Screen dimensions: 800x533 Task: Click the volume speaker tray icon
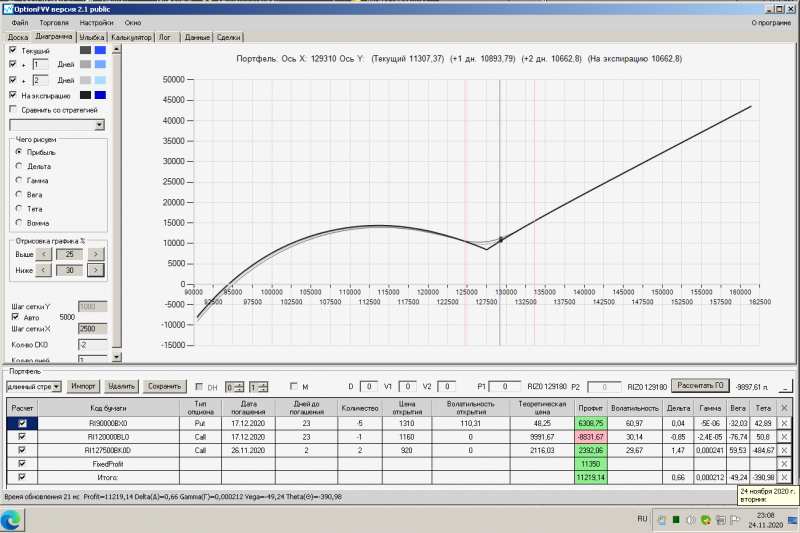[691, 520]
